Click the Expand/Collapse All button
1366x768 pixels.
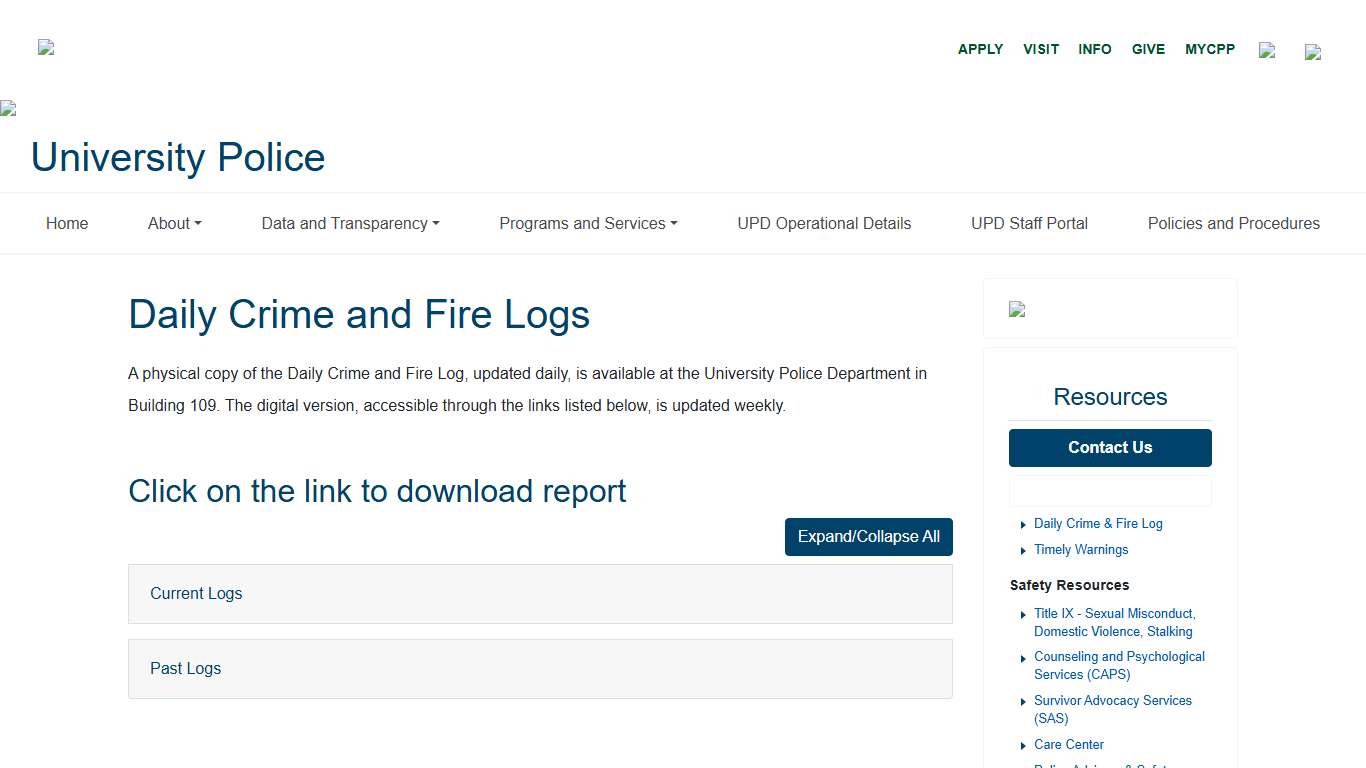click(868, 537)
